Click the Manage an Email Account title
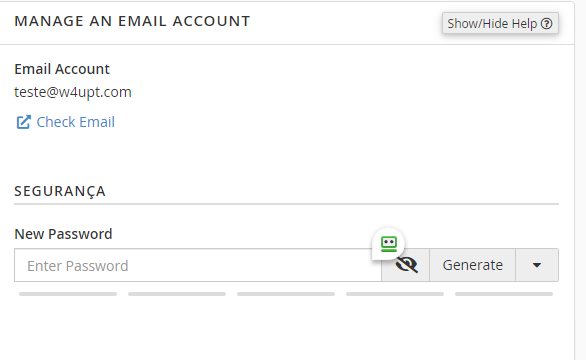This screenshot has height=360, width=586. [x=132, y=21]
